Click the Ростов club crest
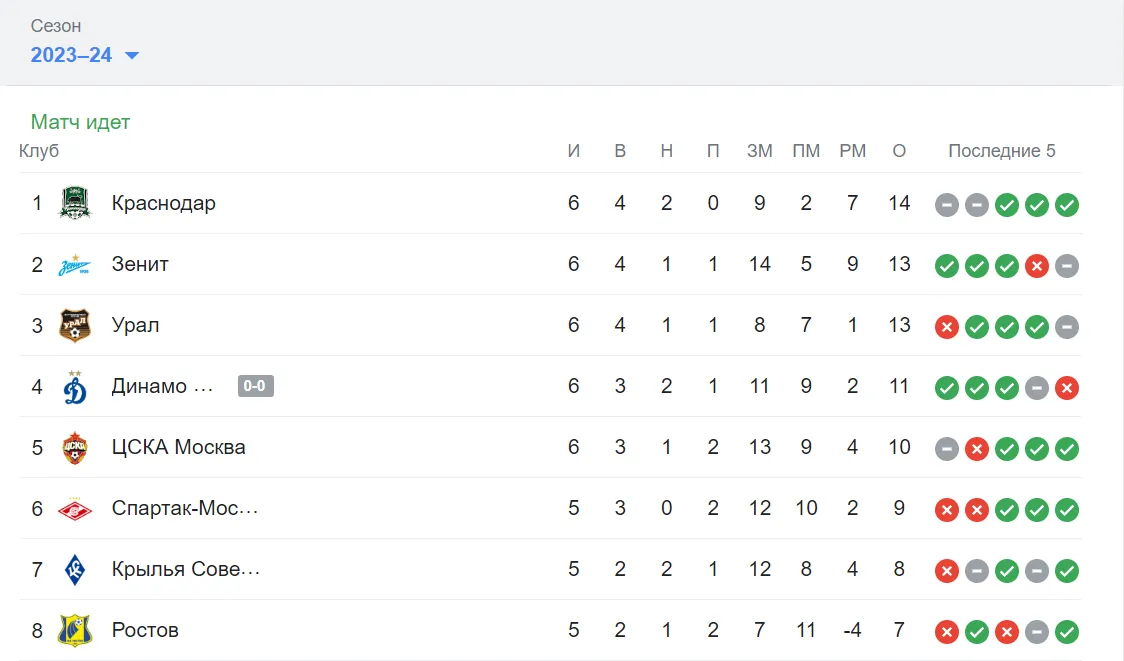Screen dimensions: 1124x661 (75, 630)
